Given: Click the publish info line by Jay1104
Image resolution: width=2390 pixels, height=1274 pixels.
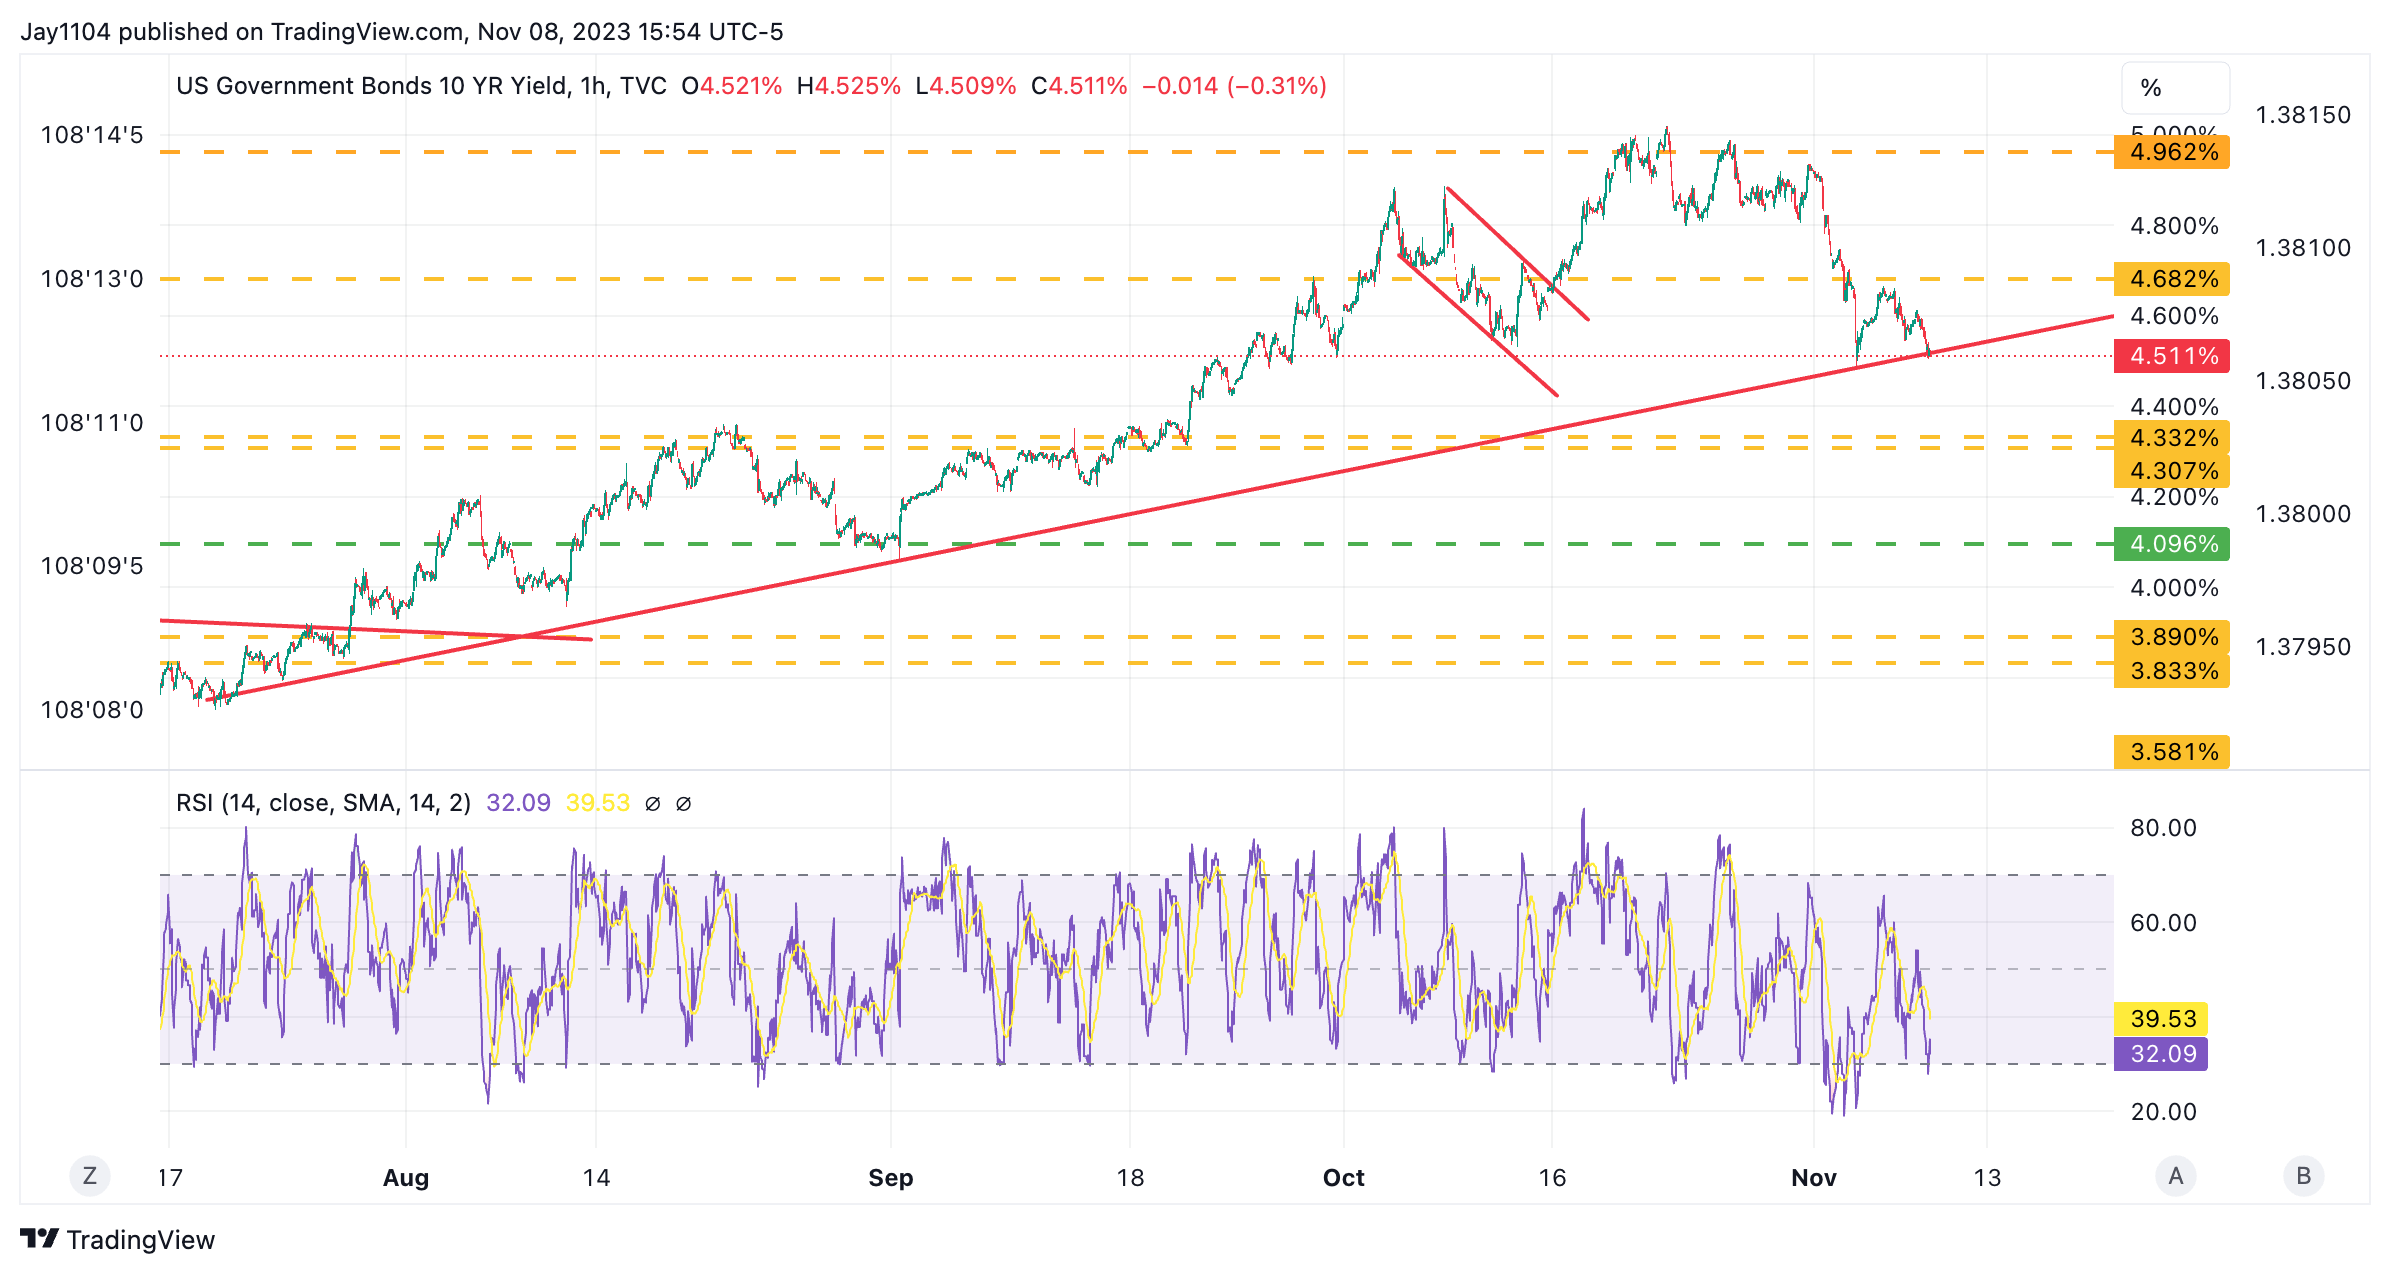Looking at the screenshot, I should pos(402,32).
